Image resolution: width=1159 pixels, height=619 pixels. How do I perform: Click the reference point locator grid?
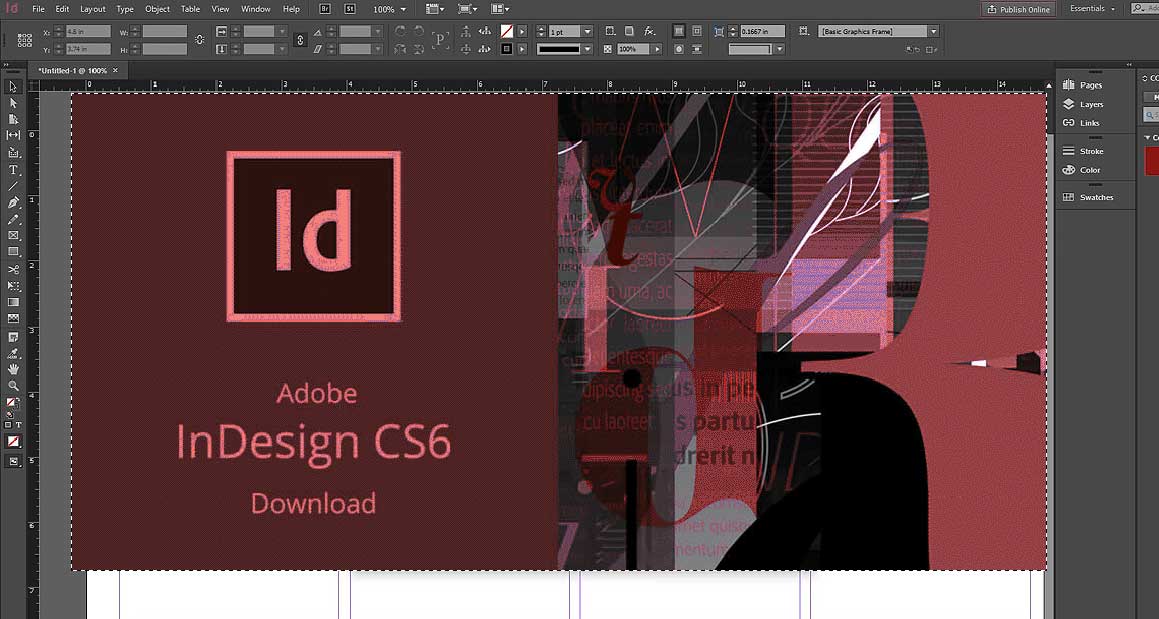(x=24, y=40)
